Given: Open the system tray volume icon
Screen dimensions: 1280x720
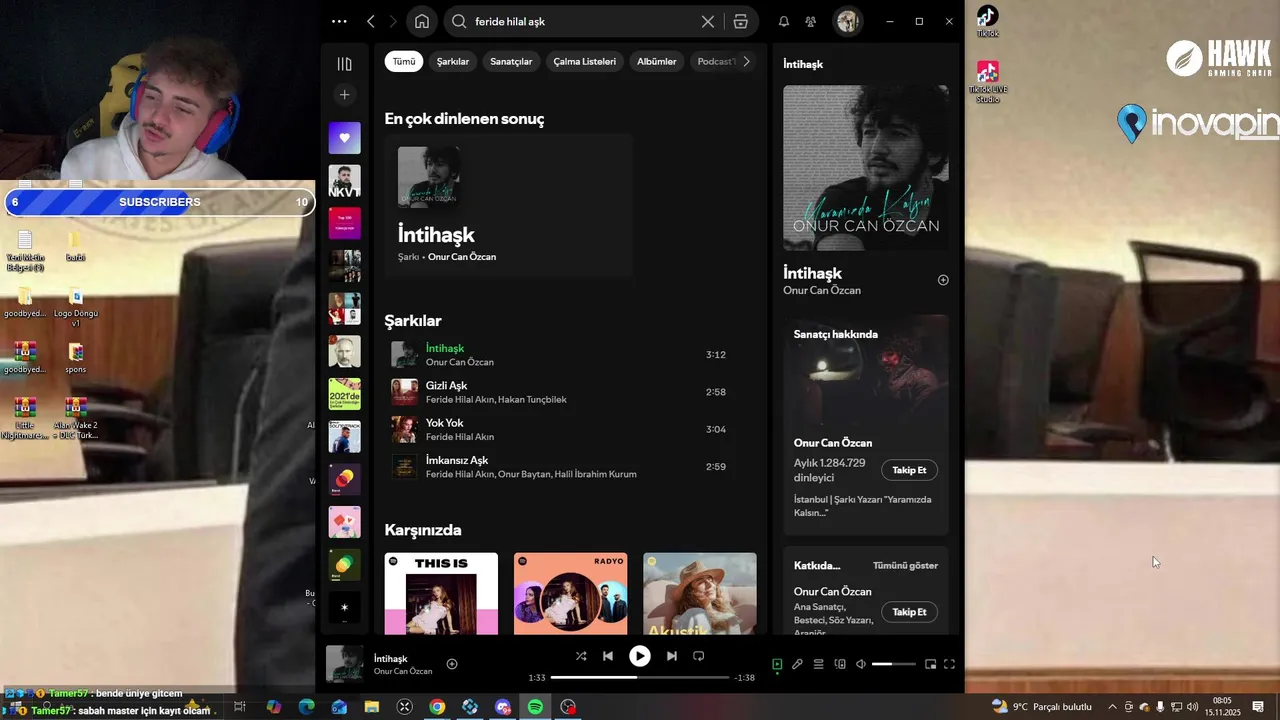Looking at the screenshot, I should point(1193,707).
